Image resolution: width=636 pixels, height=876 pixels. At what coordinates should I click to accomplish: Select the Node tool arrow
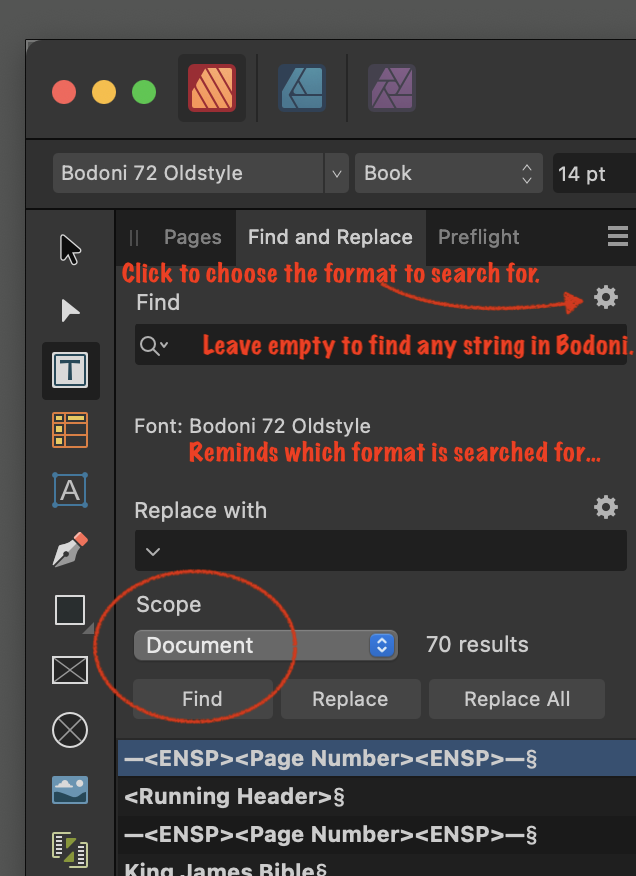click(69, 311)
